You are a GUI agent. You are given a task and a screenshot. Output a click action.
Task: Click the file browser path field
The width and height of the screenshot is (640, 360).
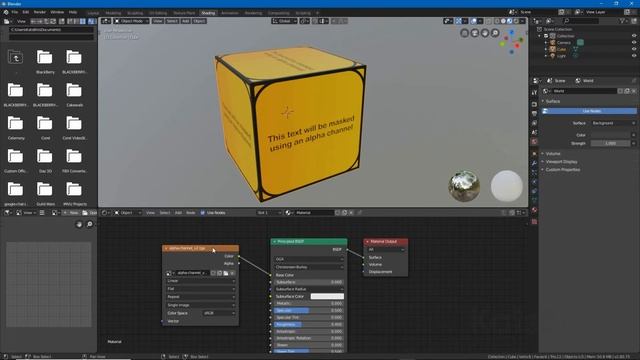tap(51, 30)
